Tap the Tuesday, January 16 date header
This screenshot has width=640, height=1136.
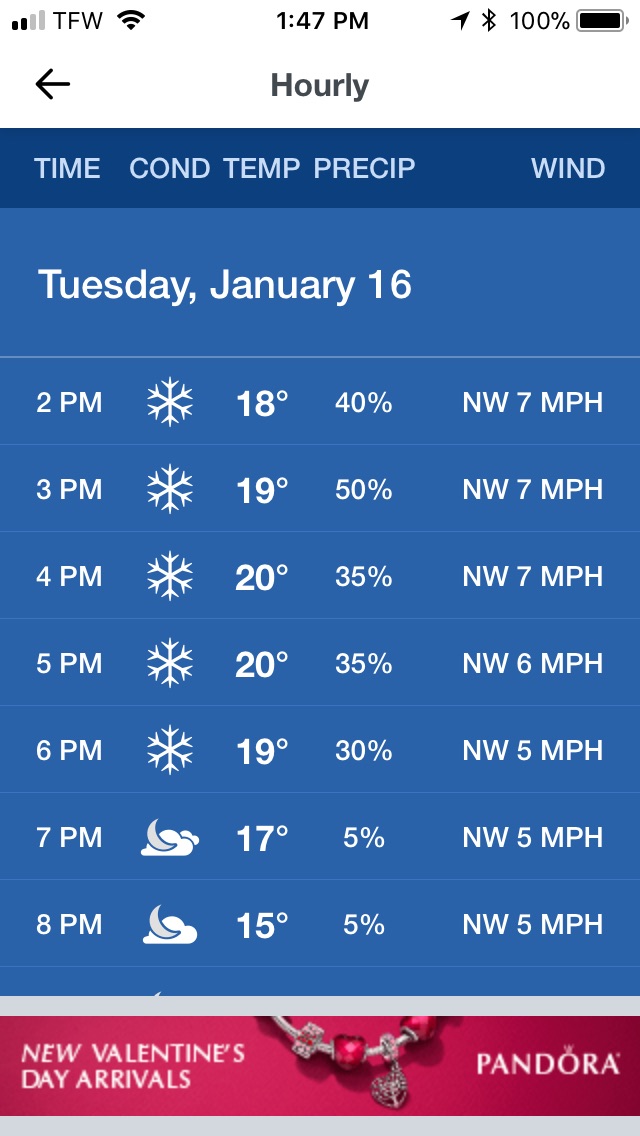coord(225,284)
